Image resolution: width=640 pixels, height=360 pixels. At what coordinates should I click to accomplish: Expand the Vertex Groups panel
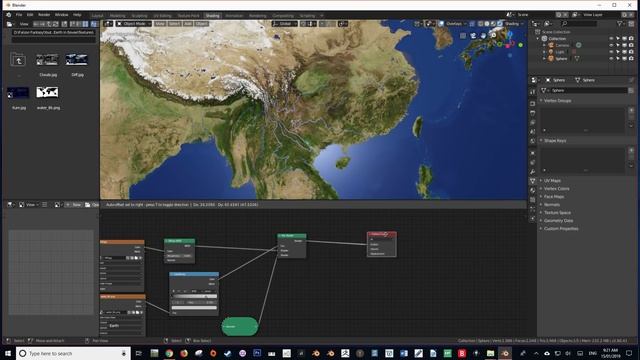click(557, 100)
